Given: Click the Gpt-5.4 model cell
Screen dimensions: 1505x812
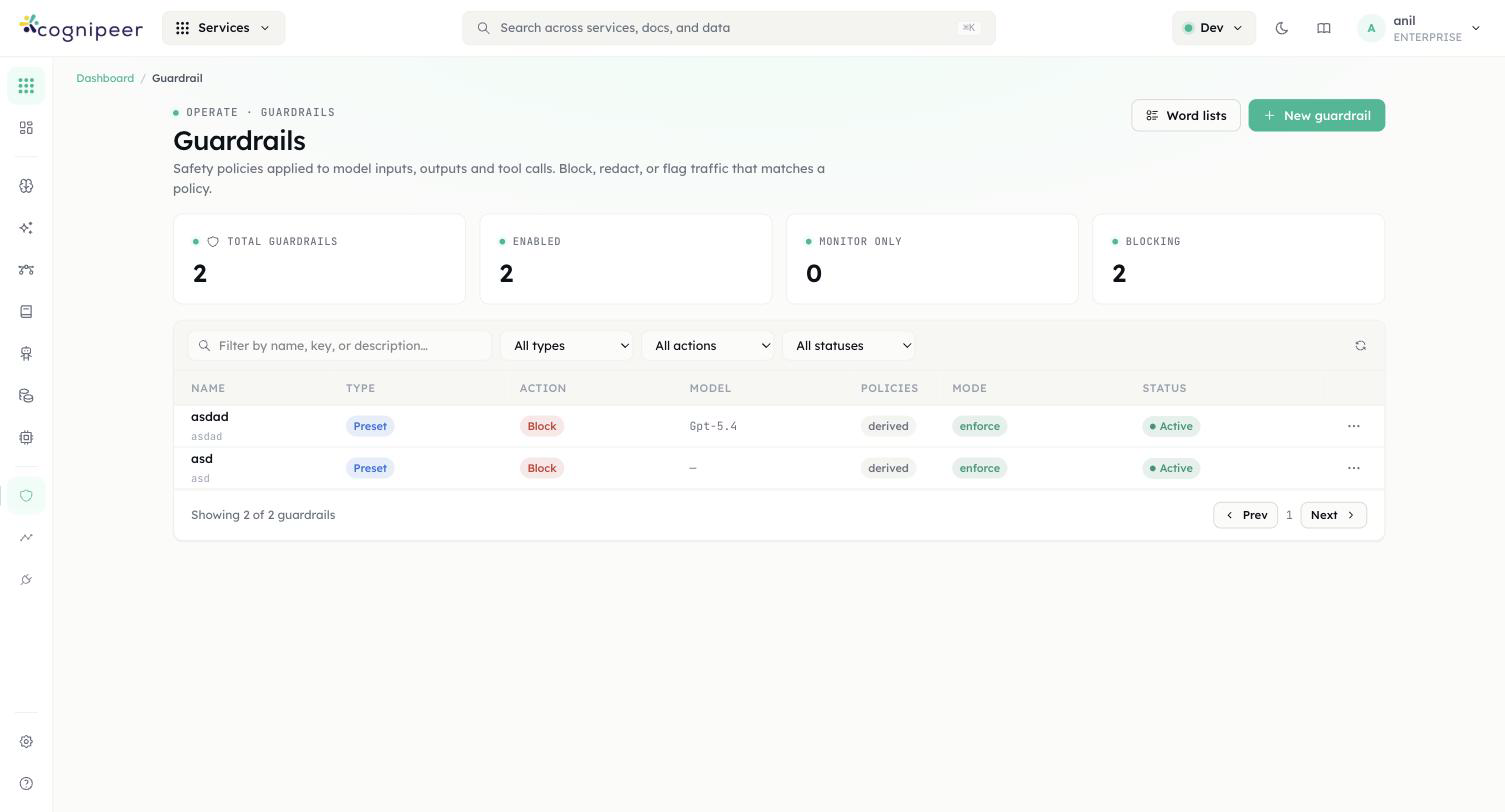Looking at the screenshot, I should point(713,426).
